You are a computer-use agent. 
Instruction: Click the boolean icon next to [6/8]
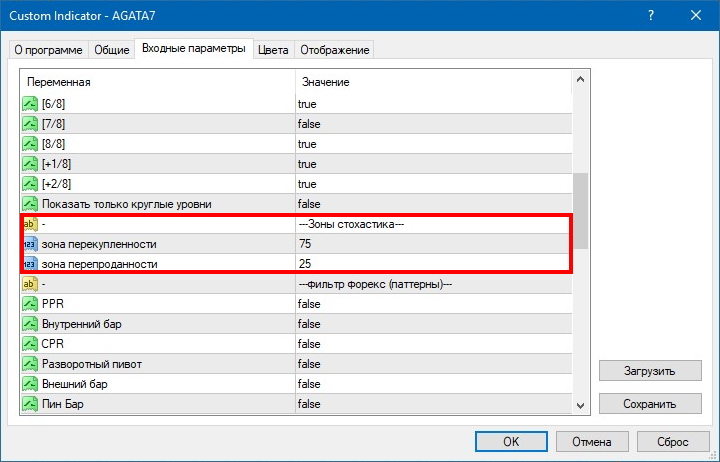click(x=30, y=104)
